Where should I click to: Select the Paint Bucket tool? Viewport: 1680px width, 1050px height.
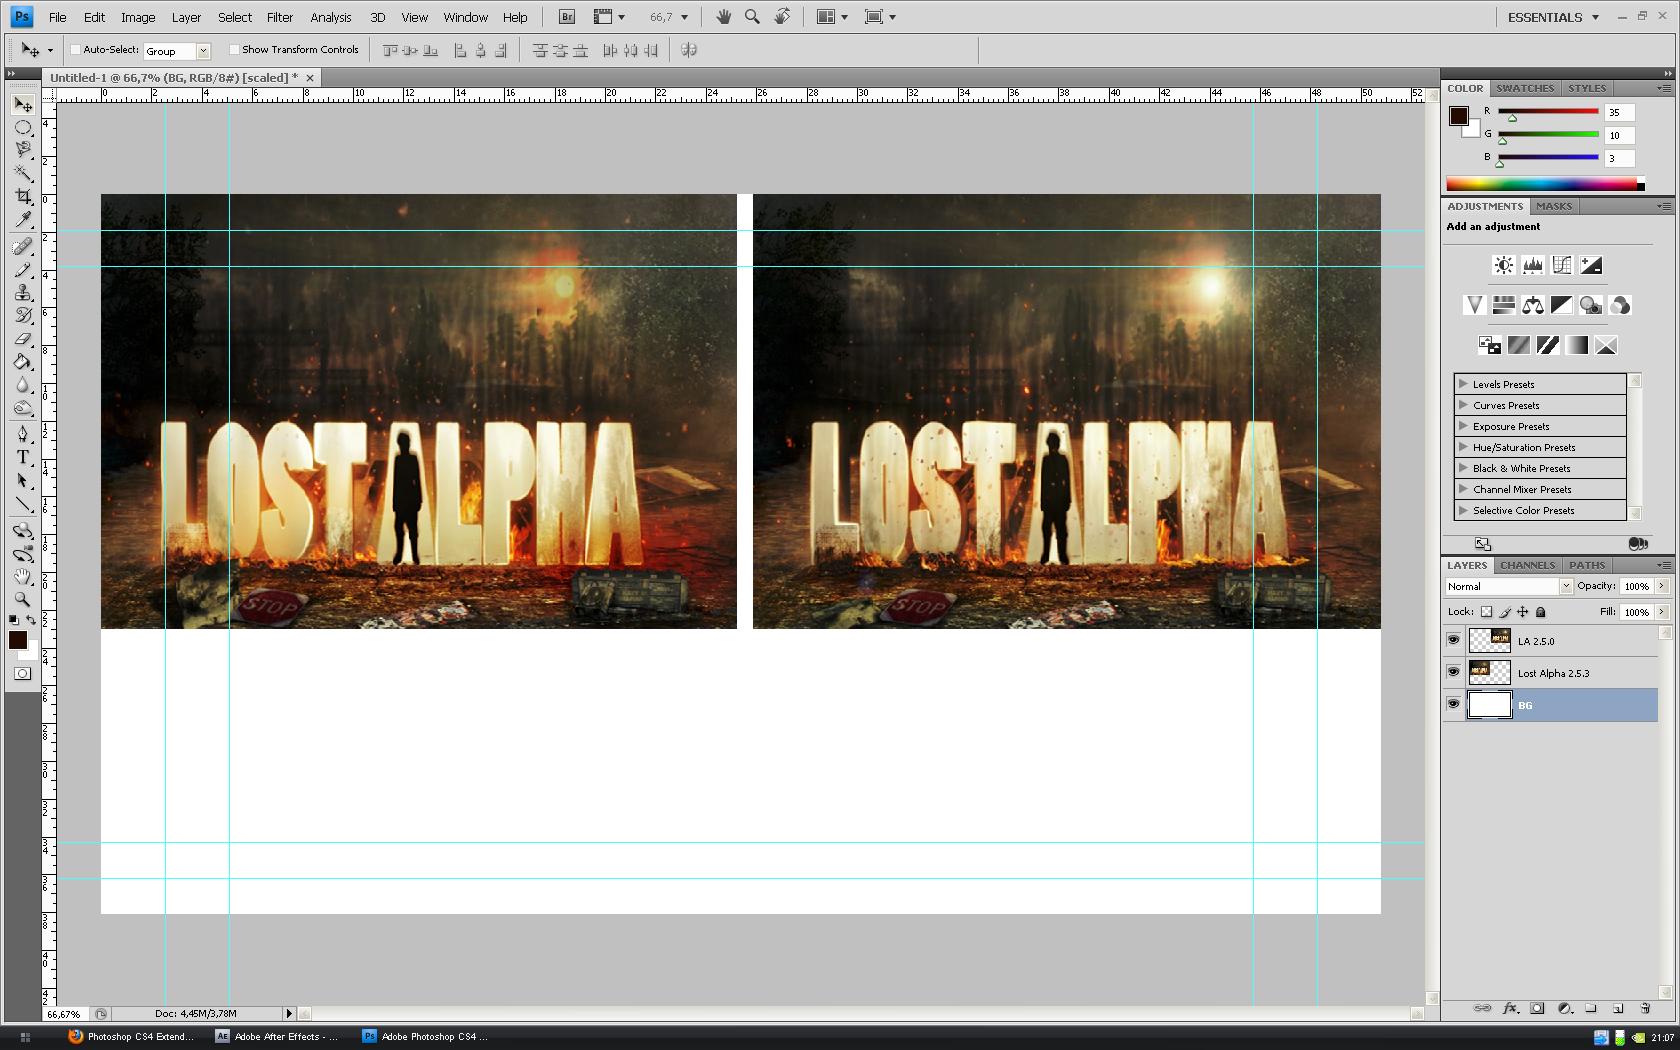23,362
